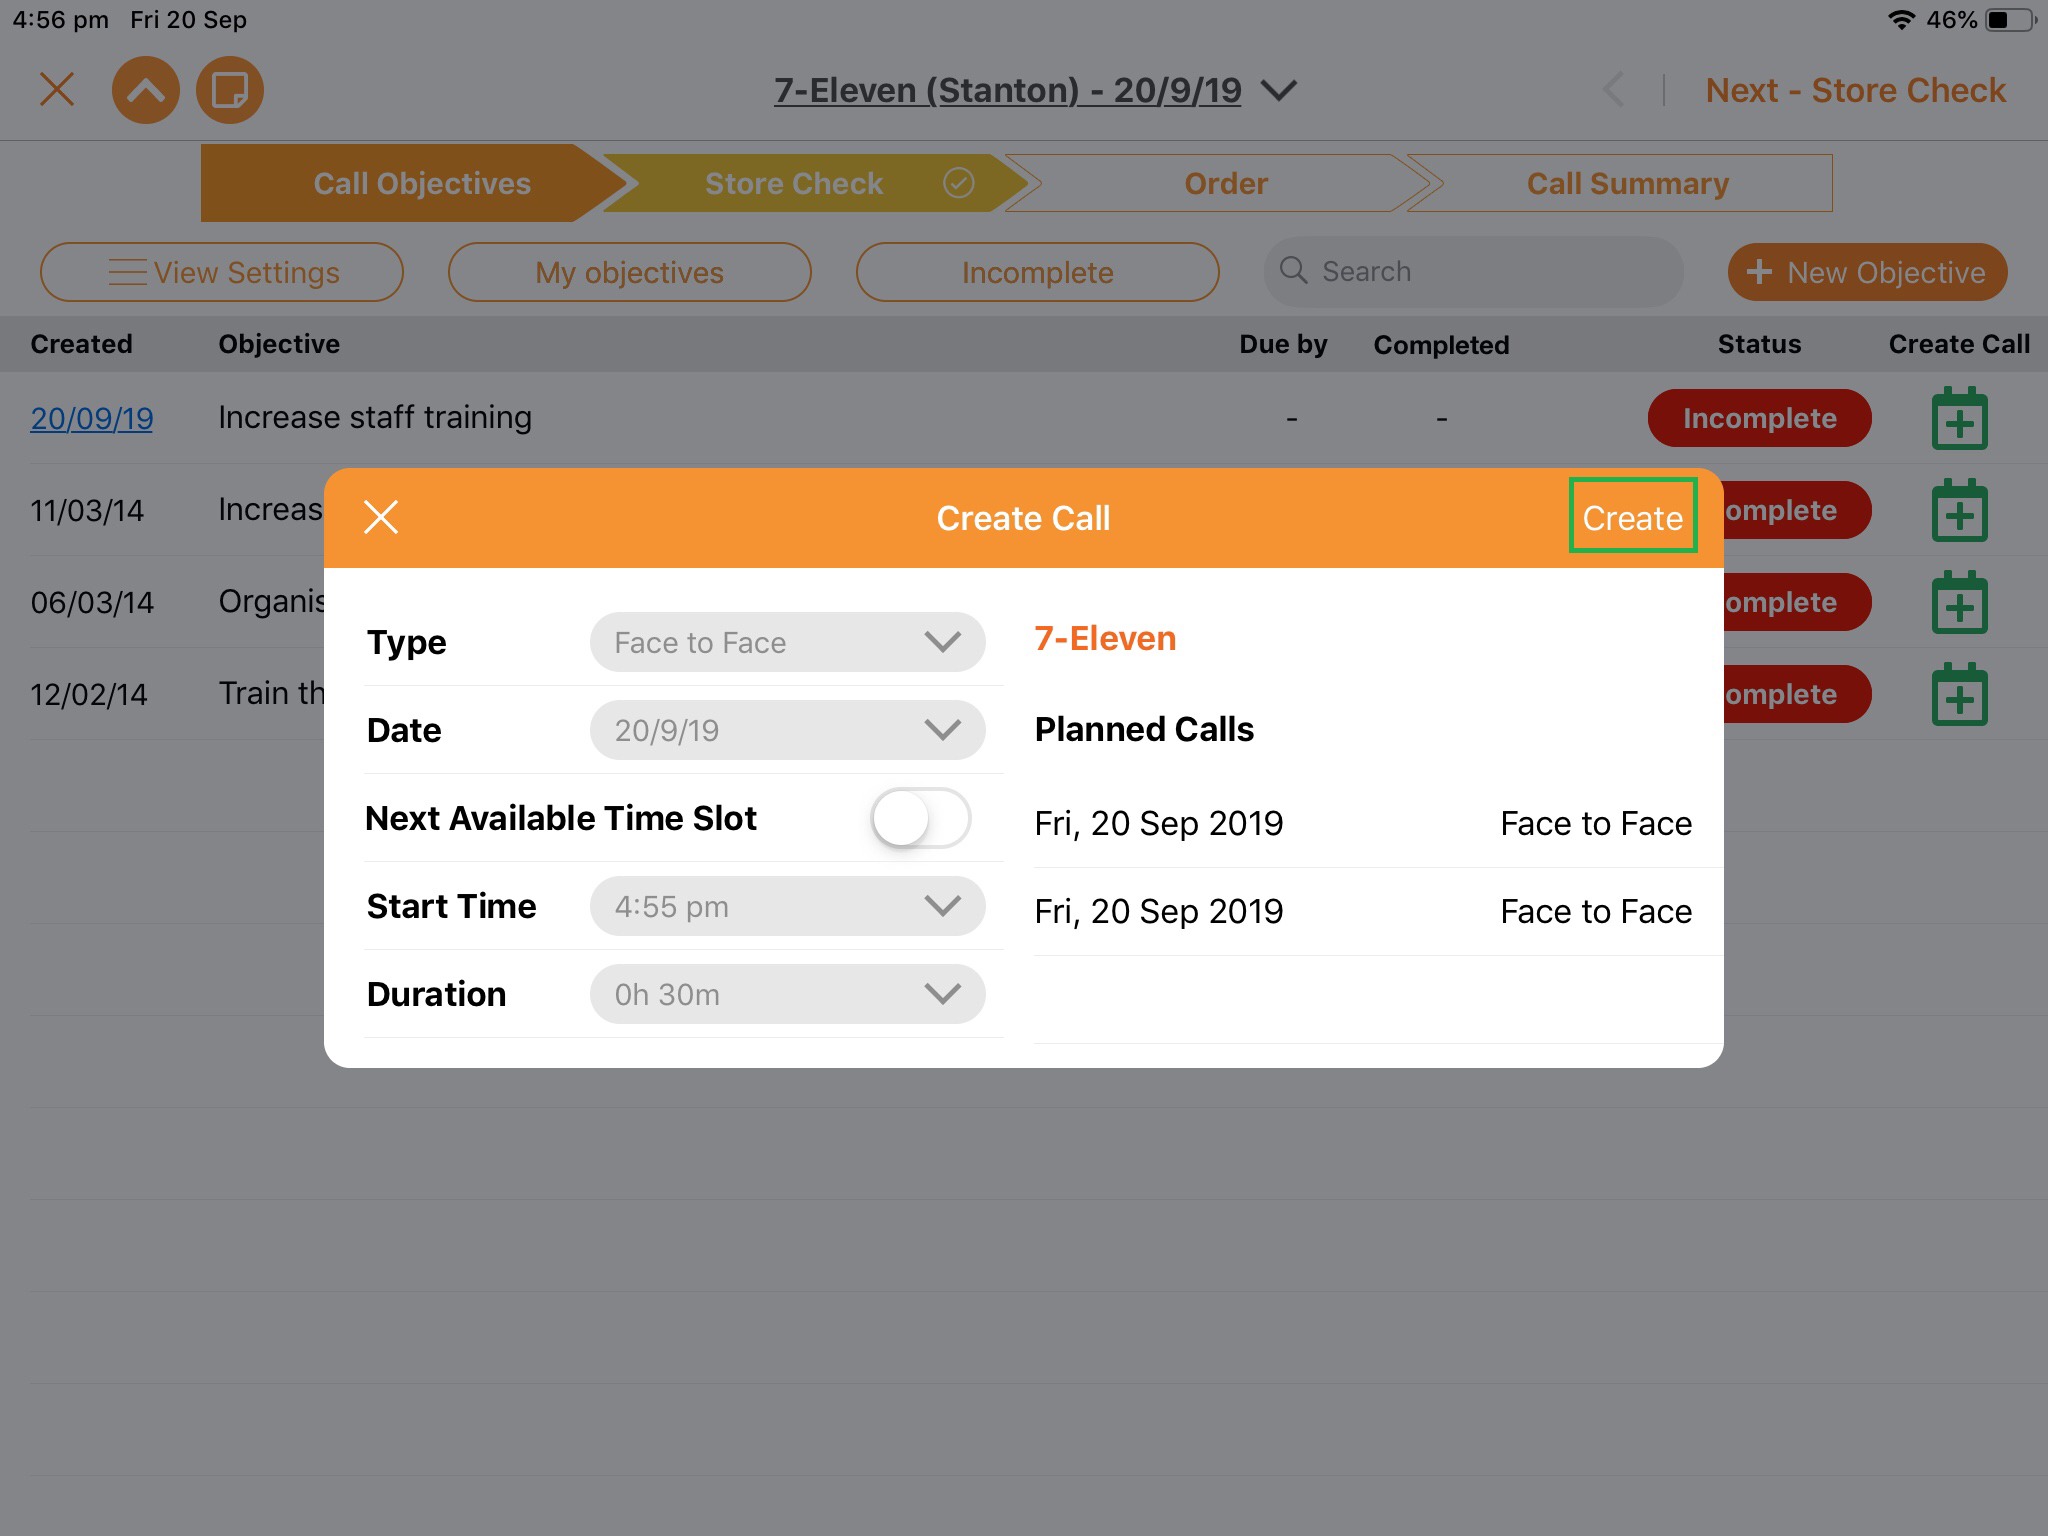The width and height of the screenshot is (2048, 1536).
Task: Close the Create Call dialog with X
Action: click(x=381, y=518)
